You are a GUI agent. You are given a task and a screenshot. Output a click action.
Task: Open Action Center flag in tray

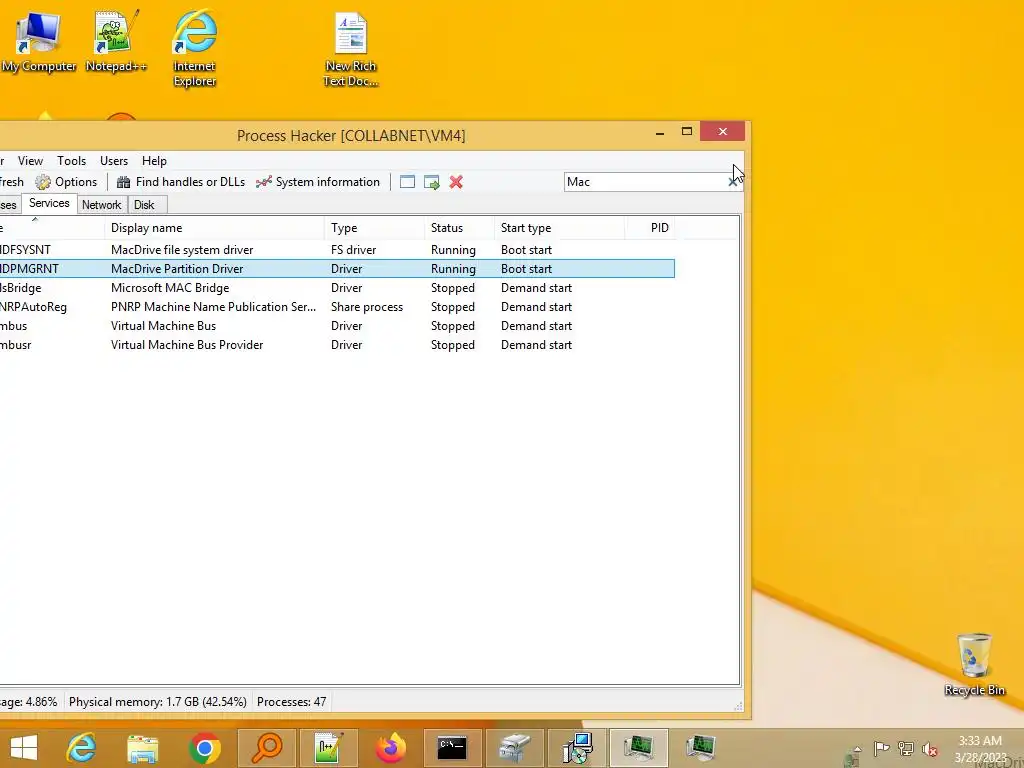pyautogui.click(x=882, y=748)
